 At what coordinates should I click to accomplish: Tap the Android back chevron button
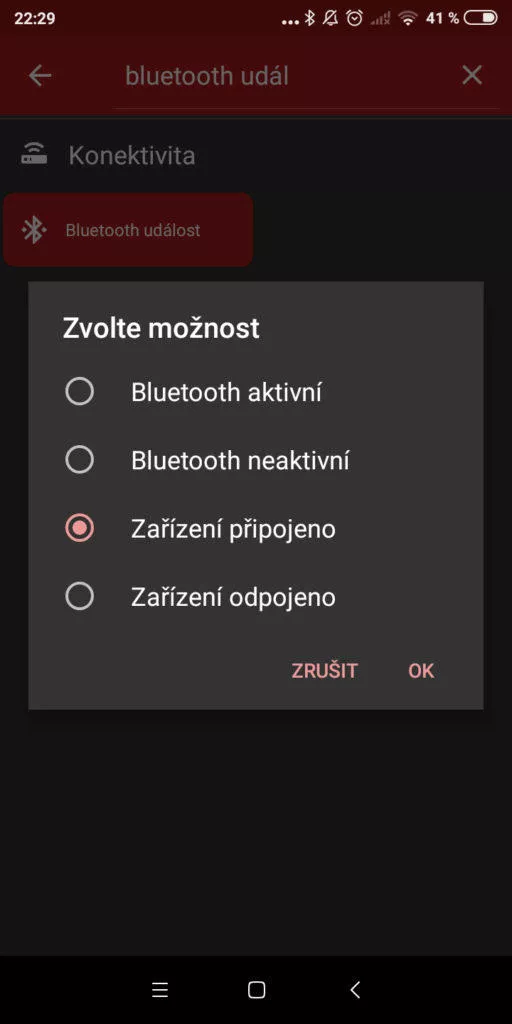coord(355,990)
